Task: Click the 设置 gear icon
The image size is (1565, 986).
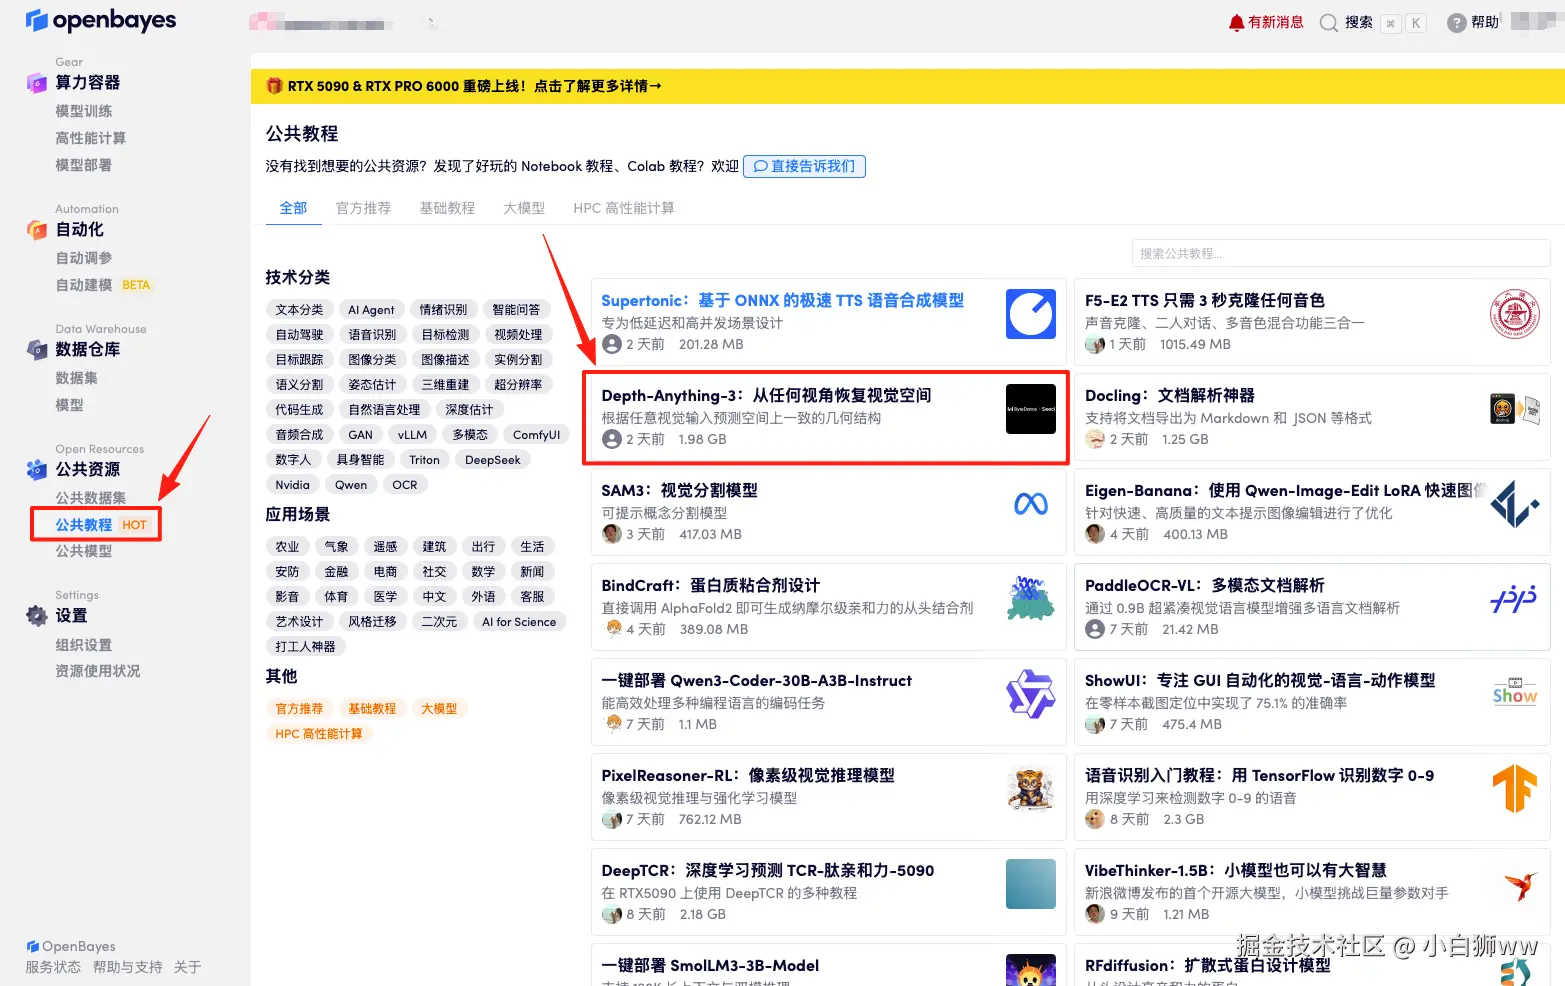Action: click(x=37, y=616)
